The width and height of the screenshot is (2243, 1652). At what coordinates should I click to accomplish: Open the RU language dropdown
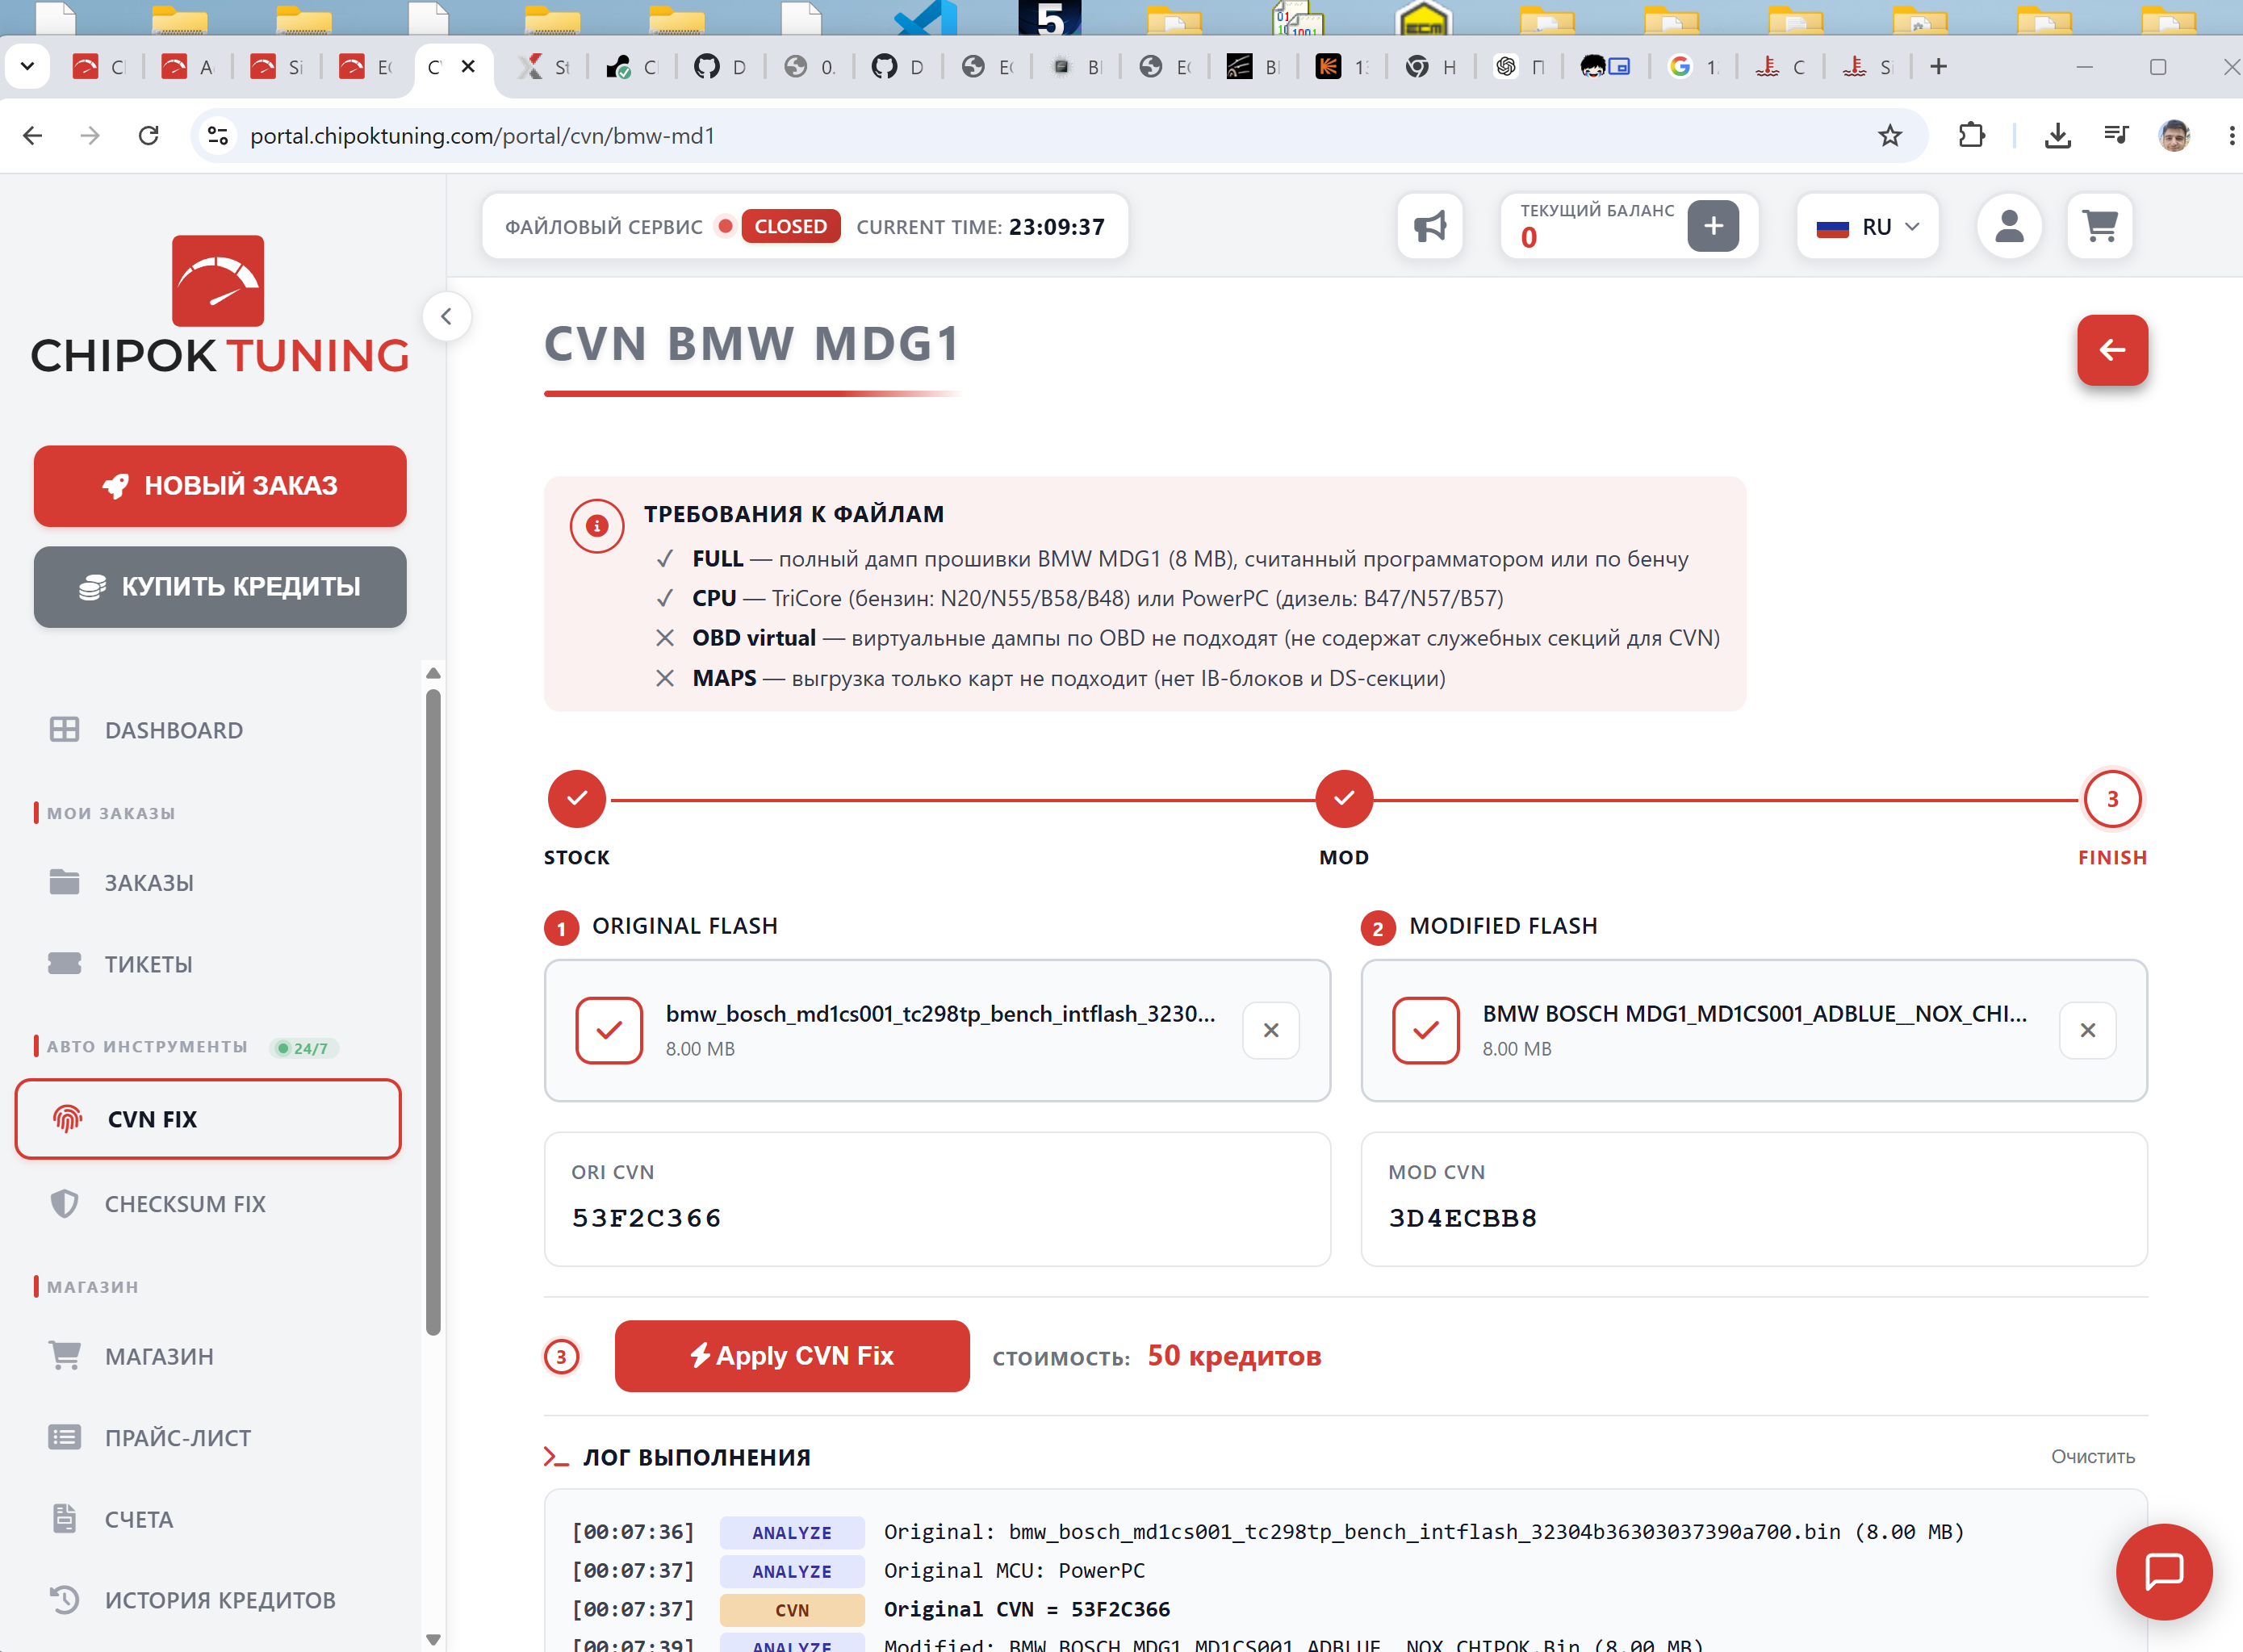pyautogui.click(x=1867, y=227)
